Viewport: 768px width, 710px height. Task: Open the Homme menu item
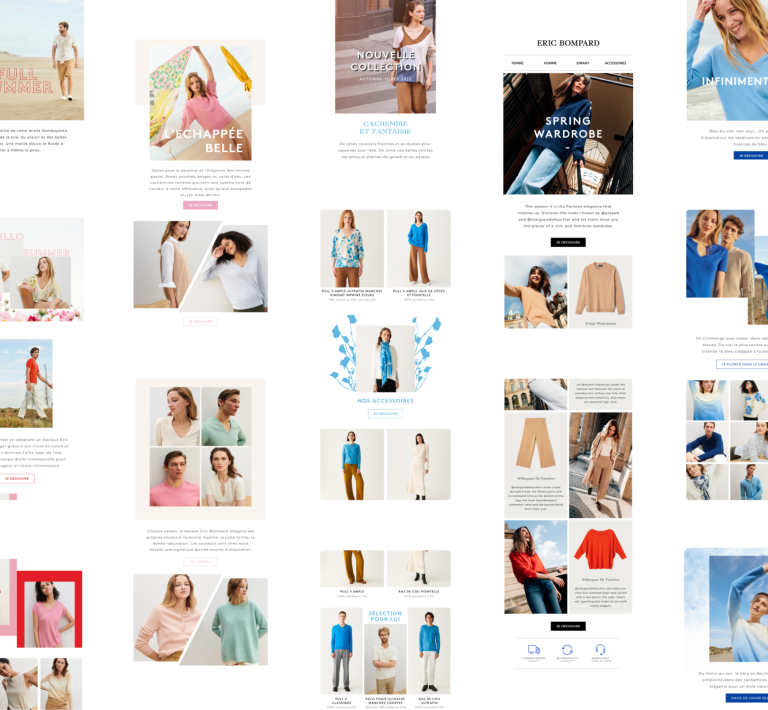549,63
